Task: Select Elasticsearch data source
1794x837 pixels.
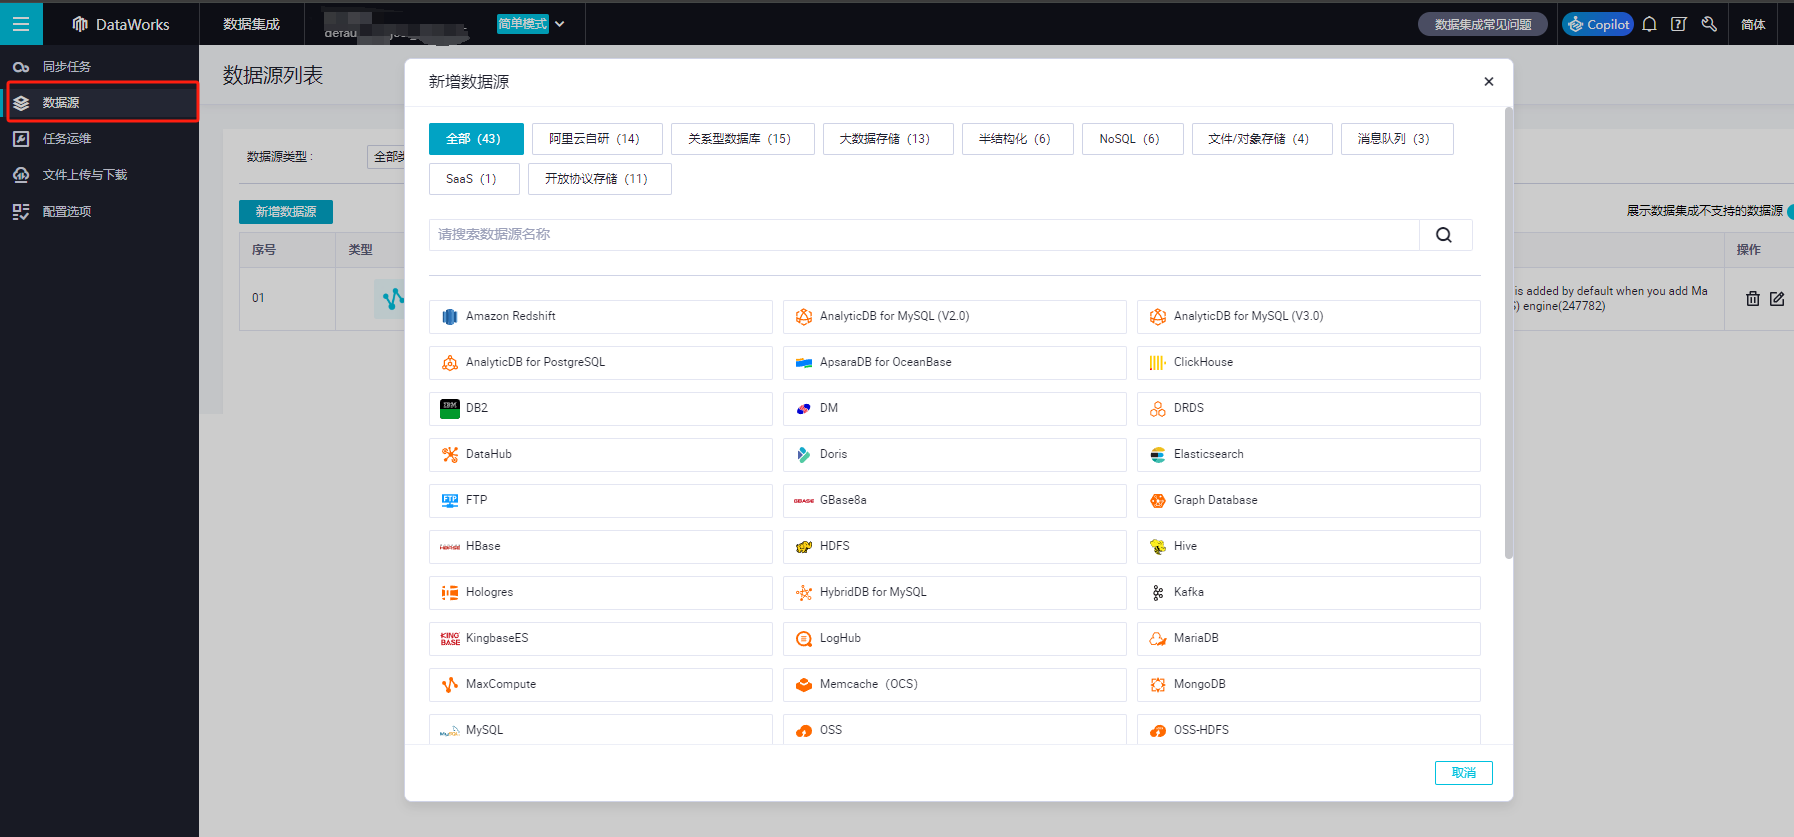Action: click(x=1309, y=455)
